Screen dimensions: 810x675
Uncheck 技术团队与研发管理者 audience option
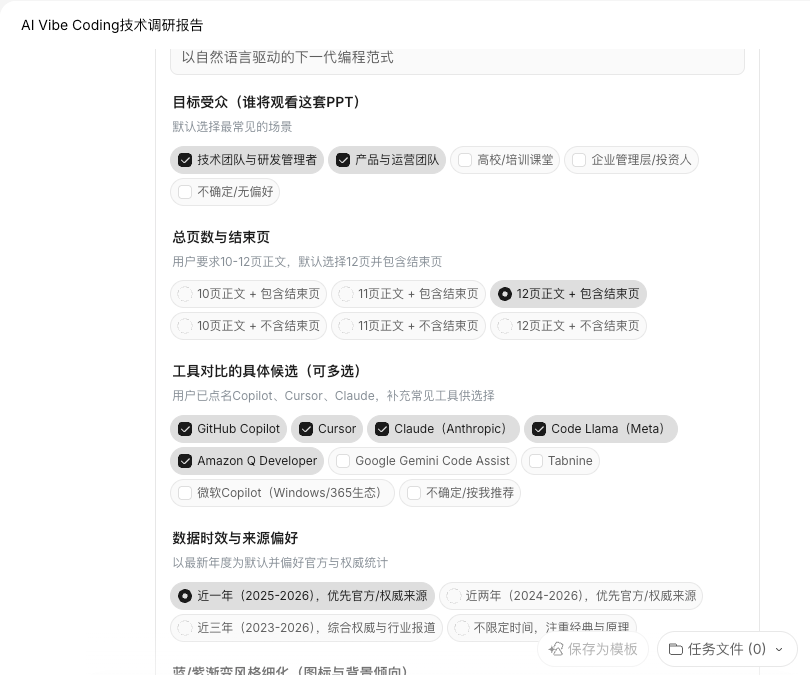247,160
